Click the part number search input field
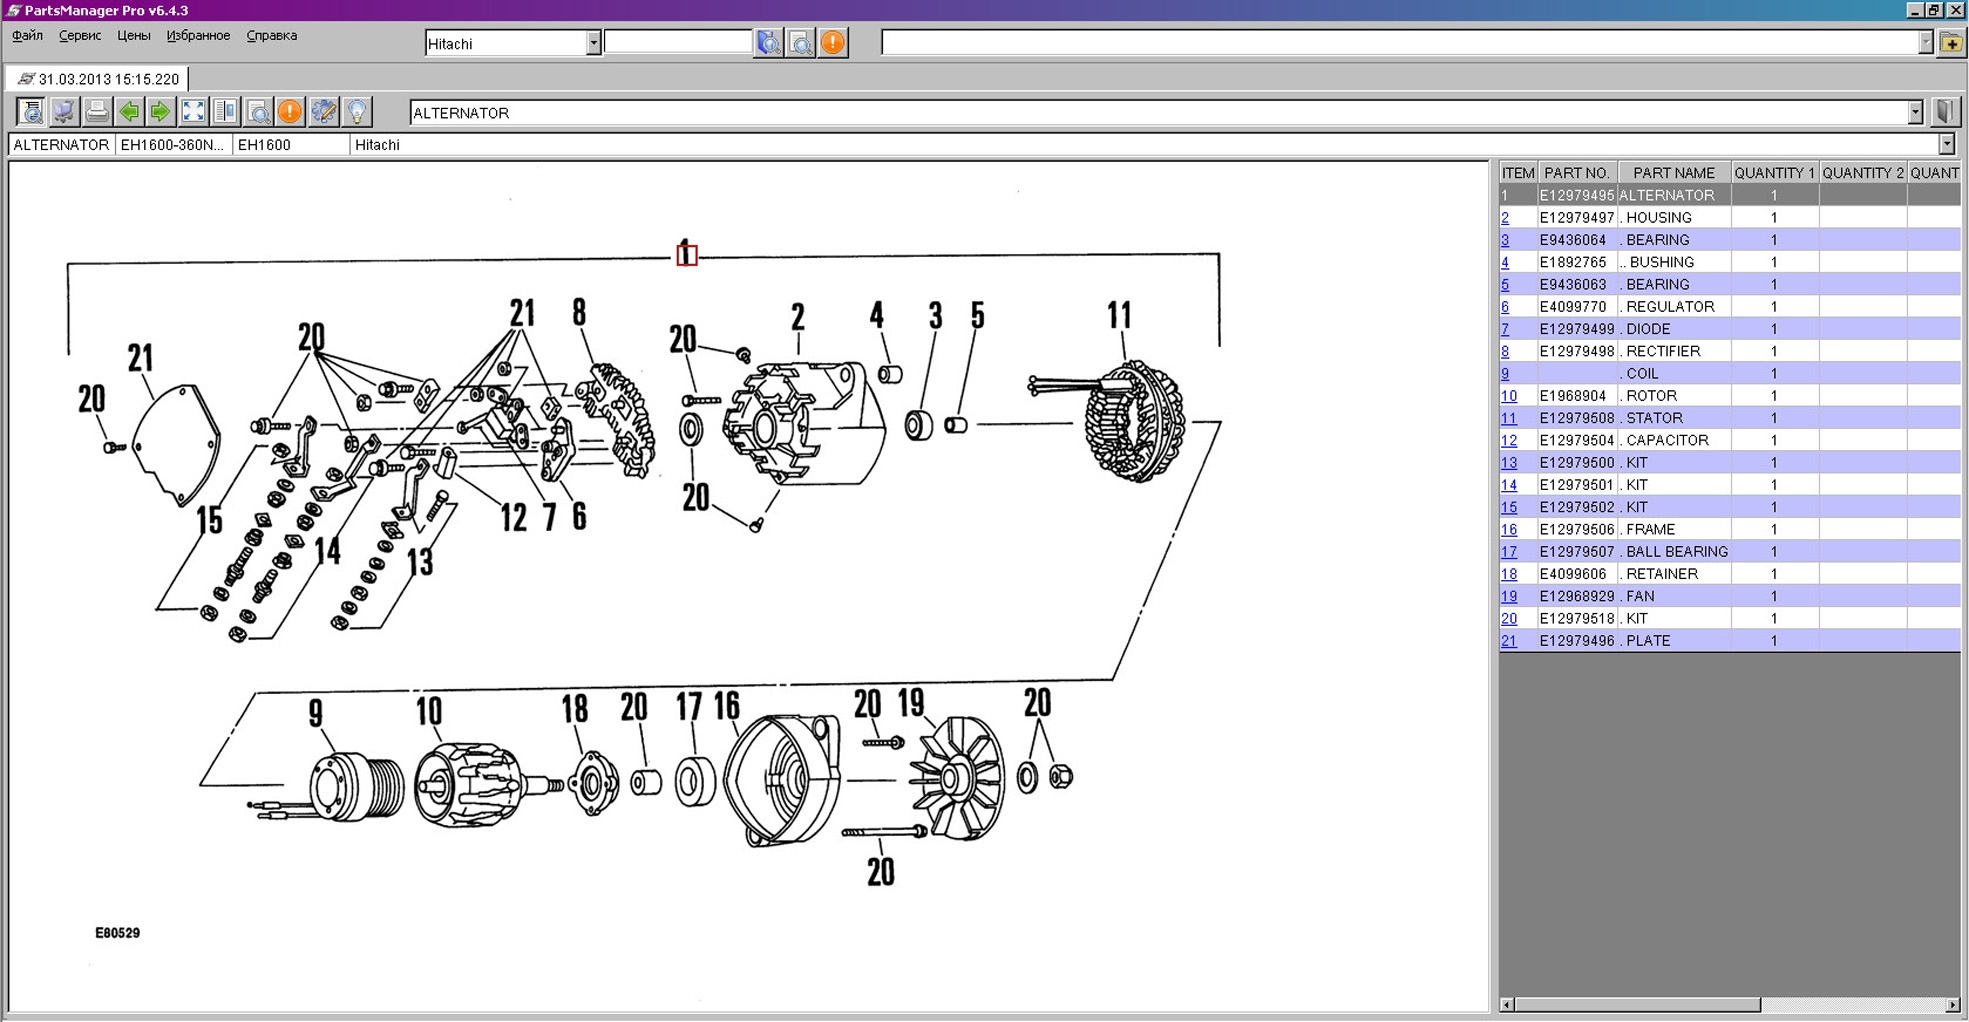Screen dimensions: 1969x1022 (678, 43)
